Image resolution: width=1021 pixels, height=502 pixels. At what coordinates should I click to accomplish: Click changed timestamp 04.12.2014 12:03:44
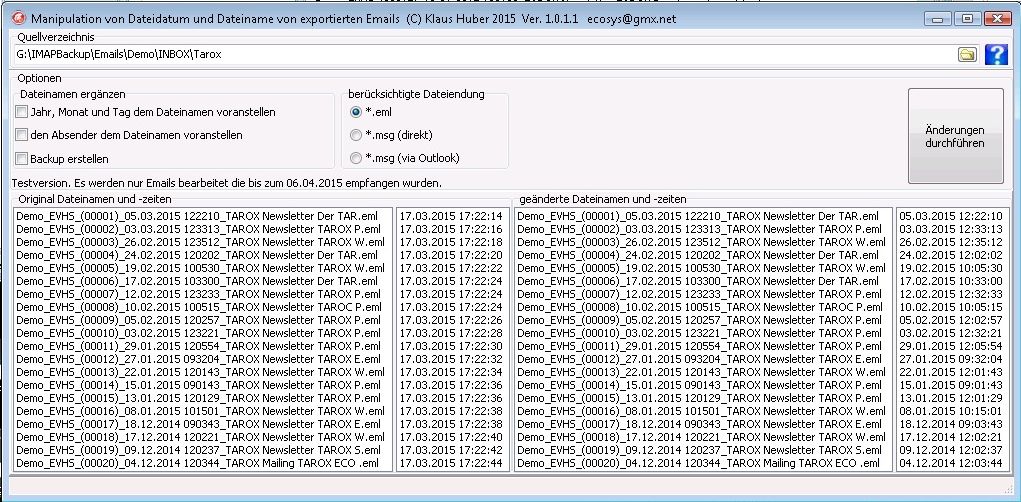pos(951,463)
